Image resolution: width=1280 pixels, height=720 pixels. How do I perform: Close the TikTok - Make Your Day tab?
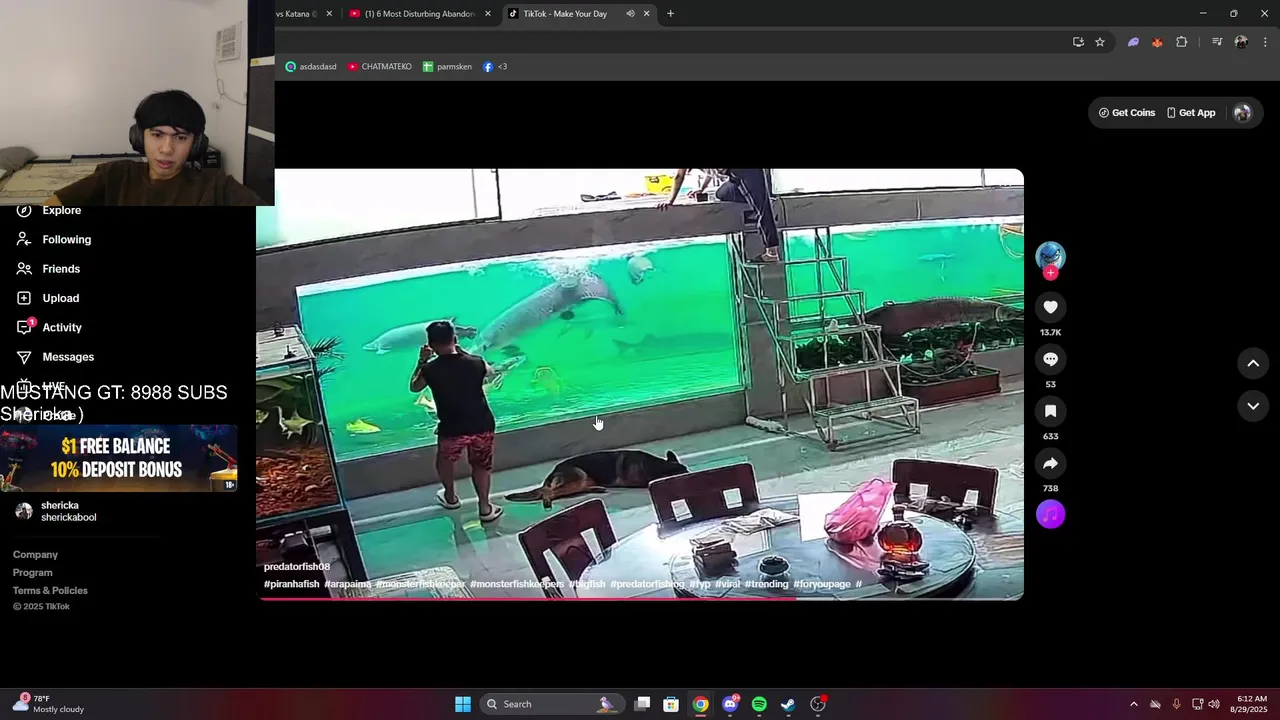646,14
